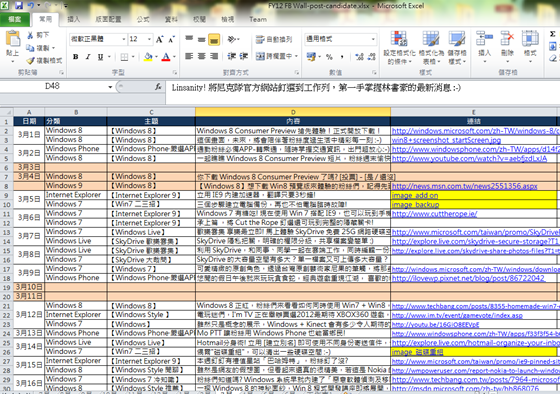Open the youtu.be link in row 23
The height and width of the screenshot is (394, 560).
pyautogui.click(x=435, y=324)
